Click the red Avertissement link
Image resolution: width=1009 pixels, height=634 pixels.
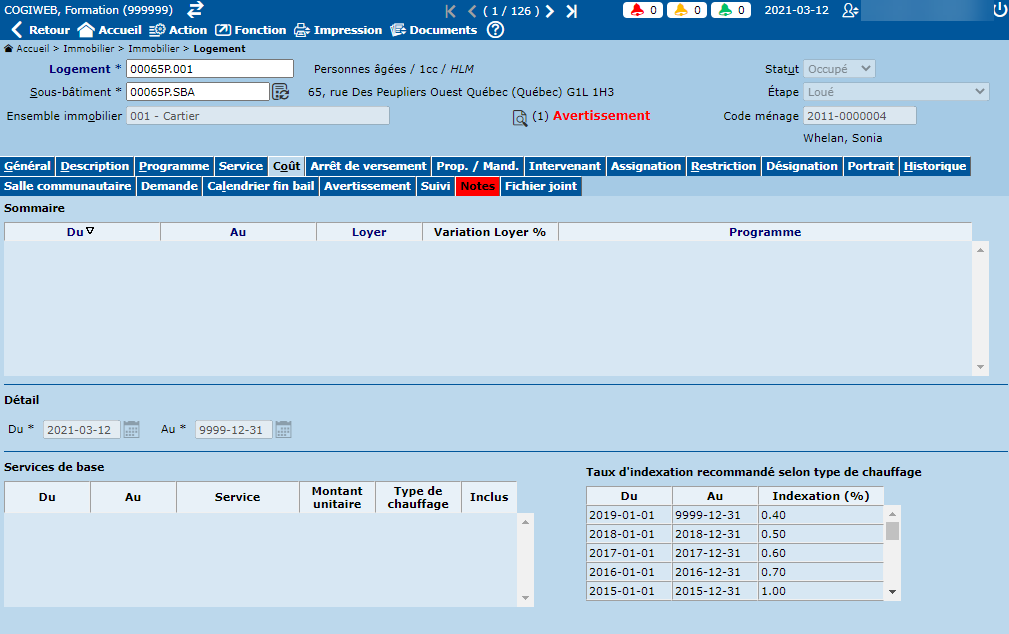[601, 116]
